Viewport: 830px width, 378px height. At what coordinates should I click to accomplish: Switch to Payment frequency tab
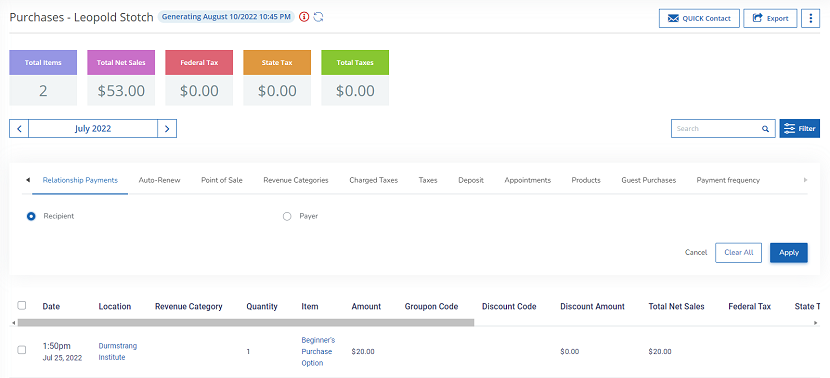click(x=728, y=180)
